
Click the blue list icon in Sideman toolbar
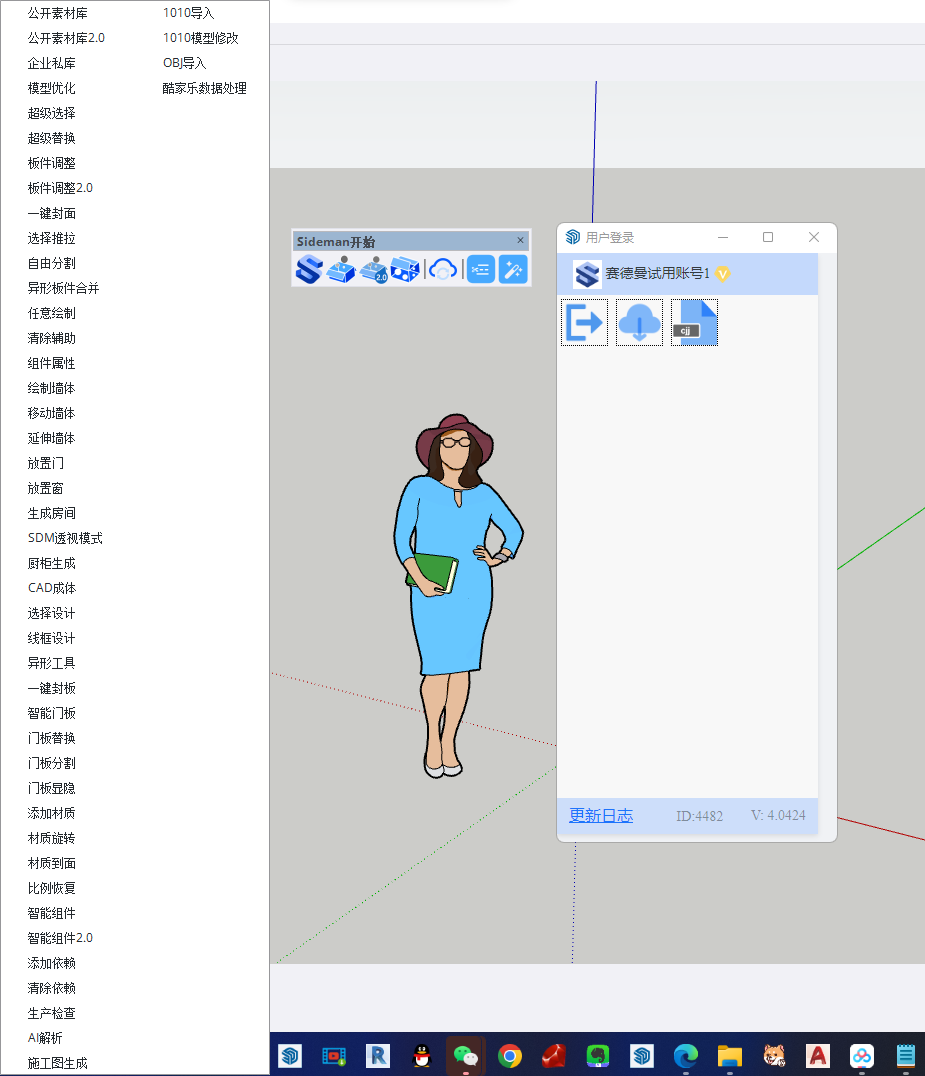tap(481, 269)
